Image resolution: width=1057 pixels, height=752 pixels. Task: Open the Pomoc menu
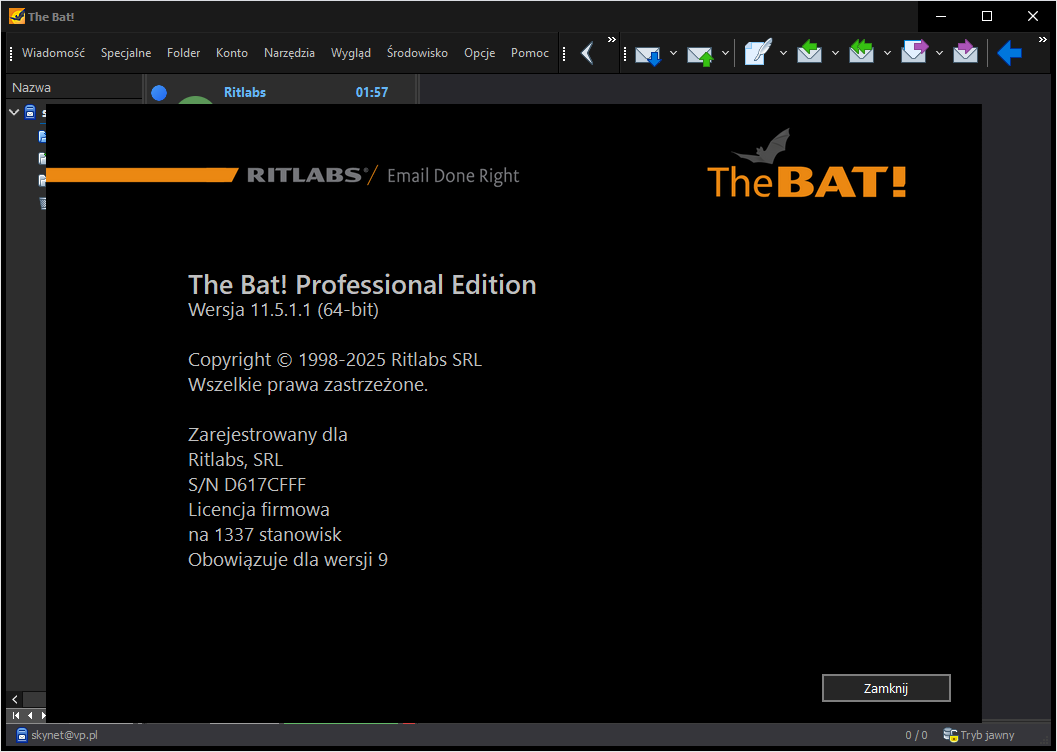530,53
